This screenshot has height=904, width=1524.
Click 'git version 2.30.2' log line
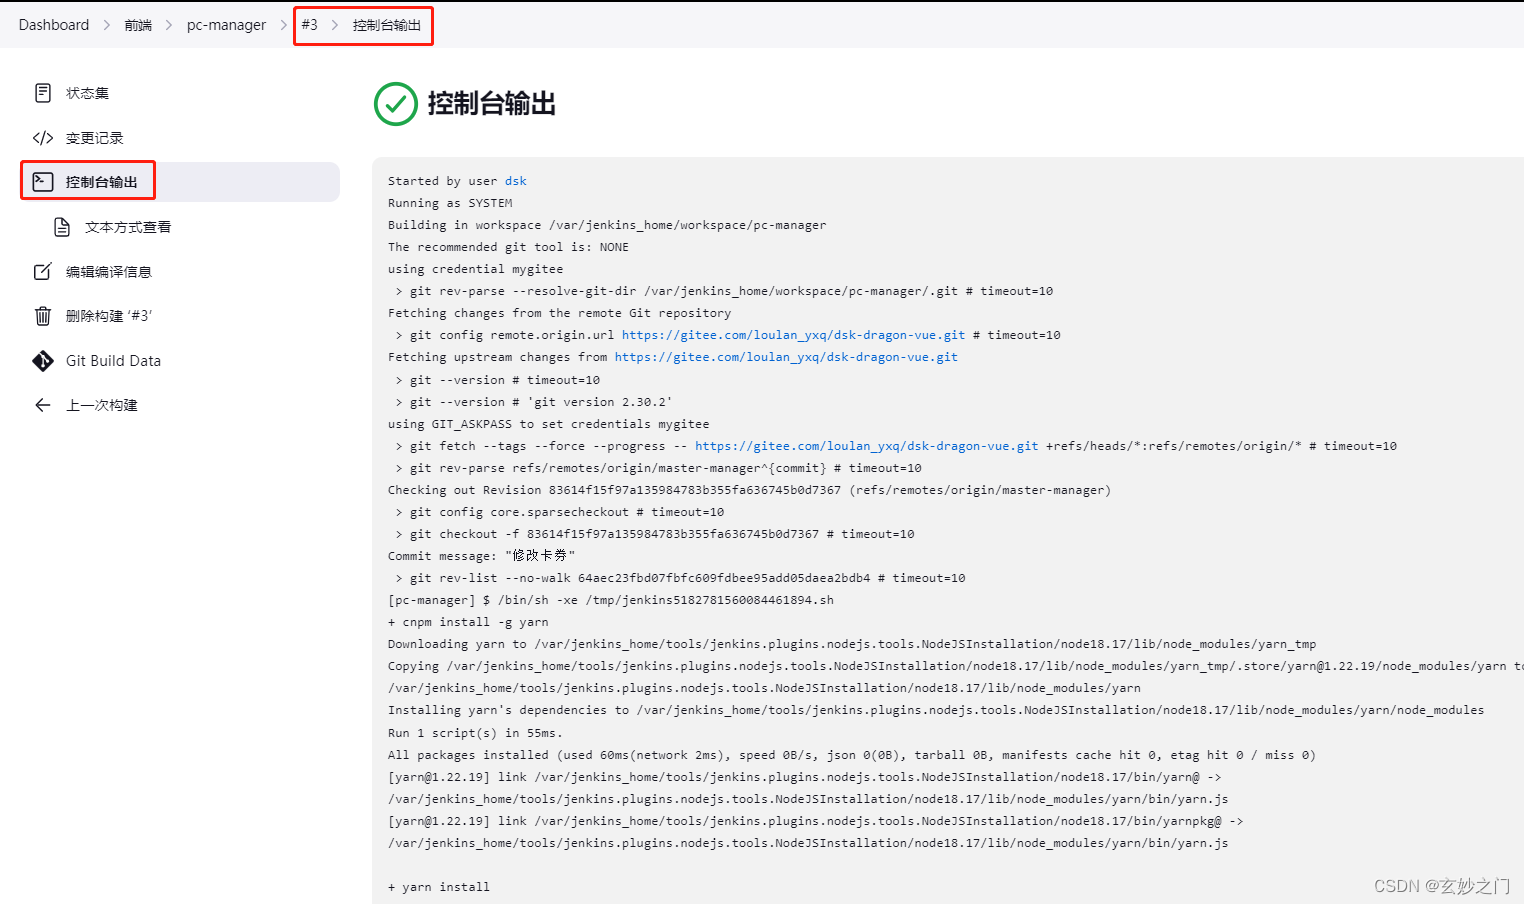[x=534, y=402]
